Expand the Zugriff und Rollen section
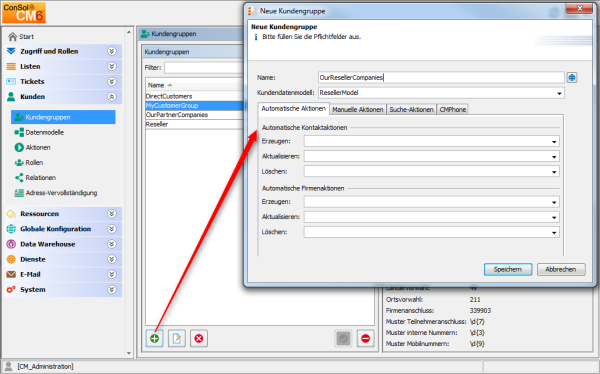Screen dimensions: 600x374 112,51
